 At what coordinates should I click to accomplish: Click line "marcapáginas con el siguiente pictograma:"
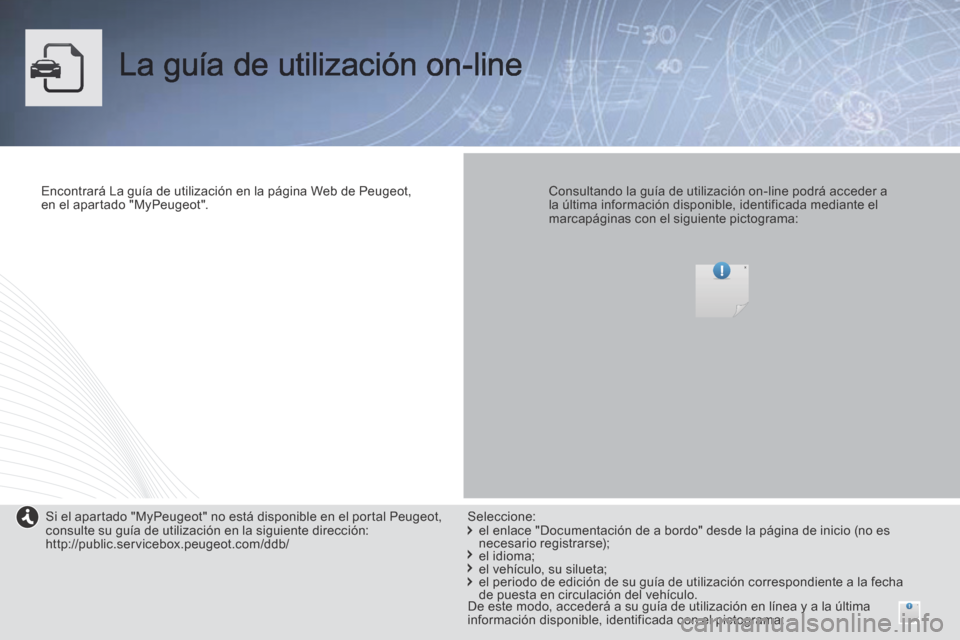point(673,219)
